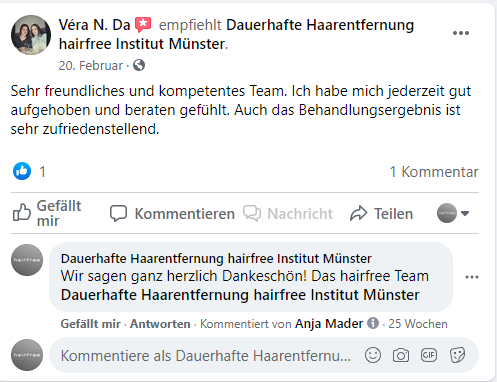Viewport: 497px width, 382px height.
Task: Open Véra N. Da's profile picture
Action: 31,35
